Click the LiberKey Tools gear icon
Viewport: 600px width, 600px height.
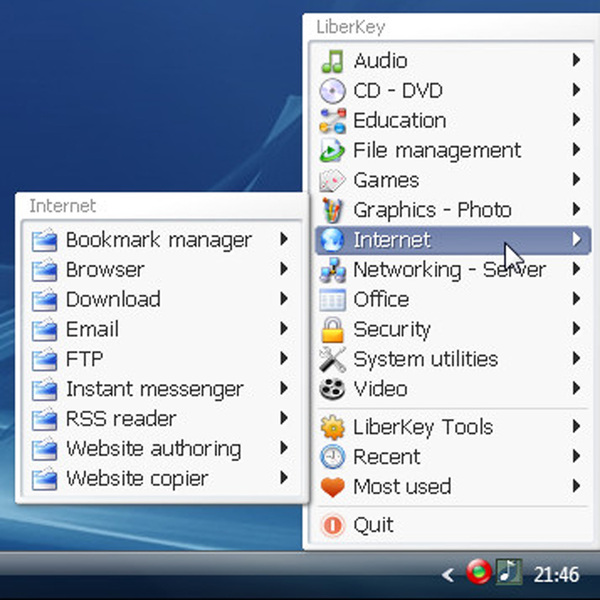coord(332,427)
